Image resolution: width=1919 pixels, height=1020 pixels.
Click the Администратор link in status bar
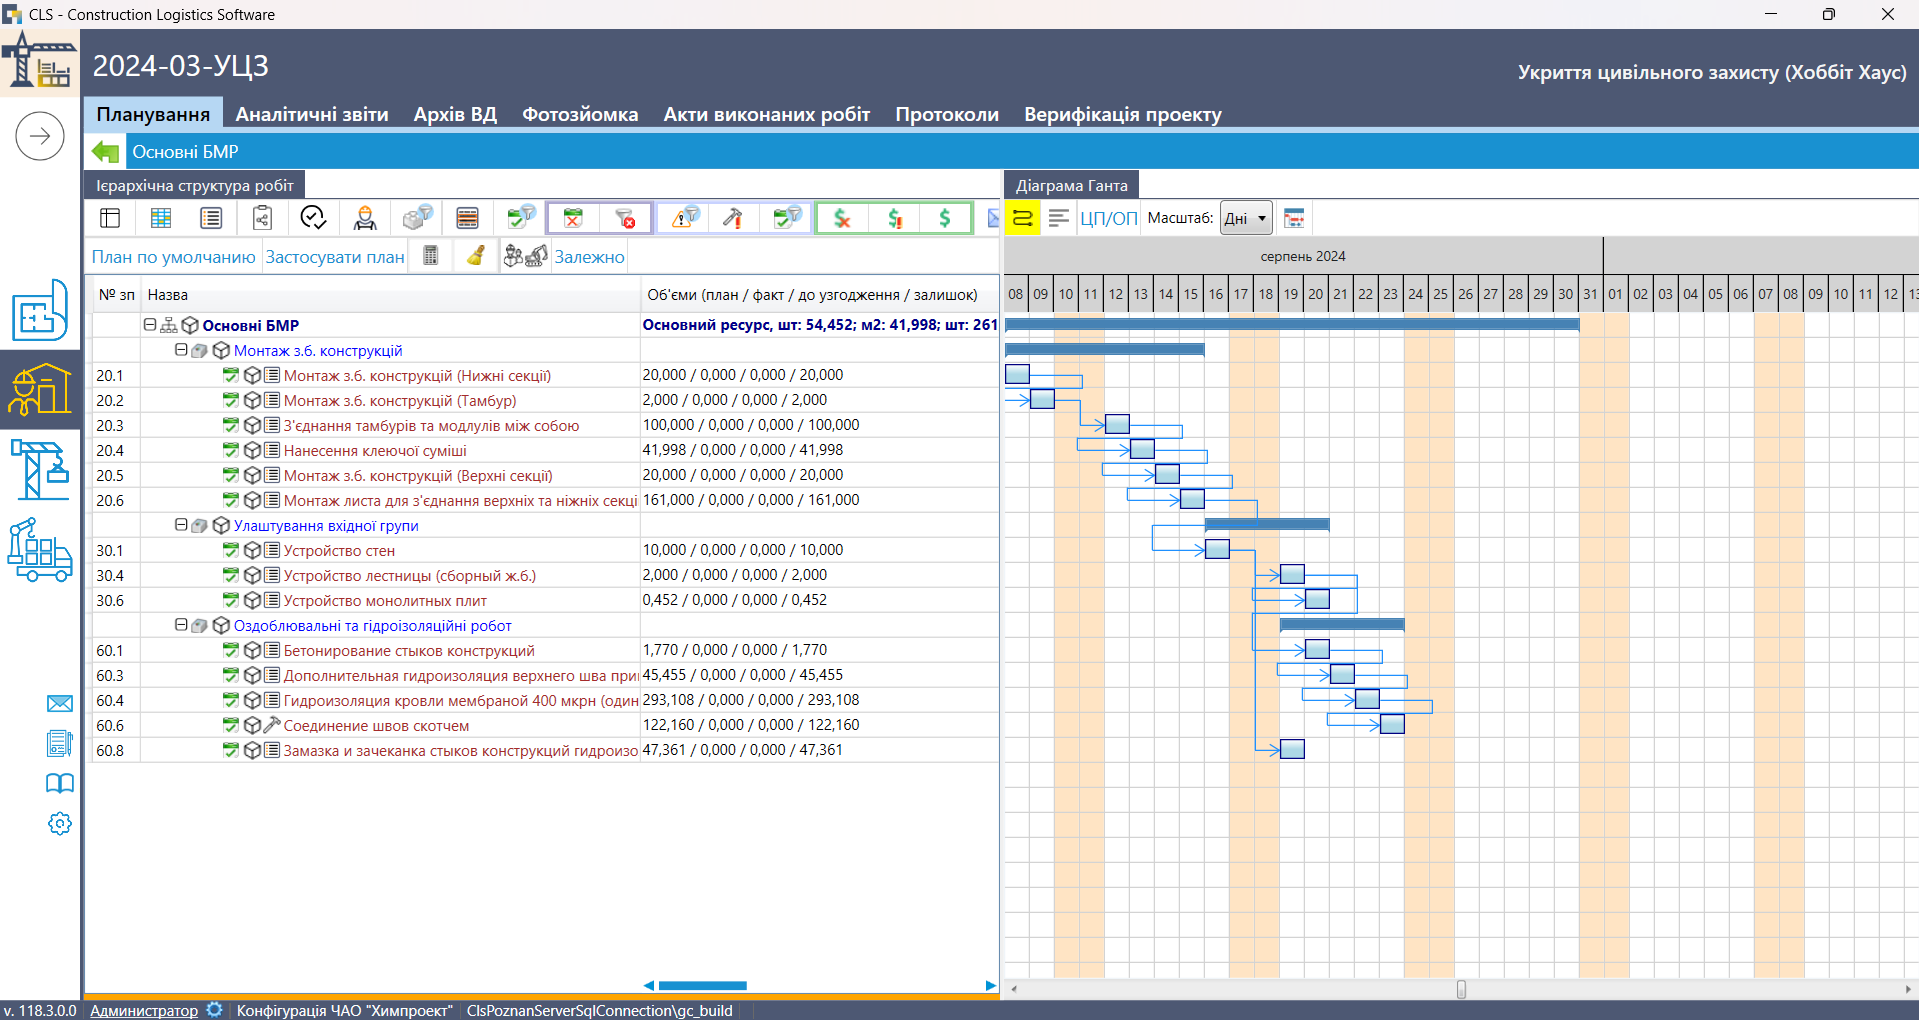click(x=144, y=1010)
